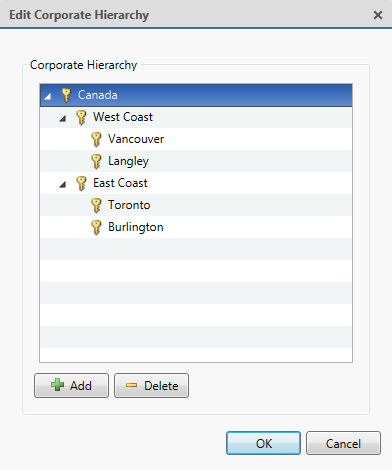This screenshot has height=470, width=392.
Task: Collapse the Canada tree node
Action: [x=48, y=97]
